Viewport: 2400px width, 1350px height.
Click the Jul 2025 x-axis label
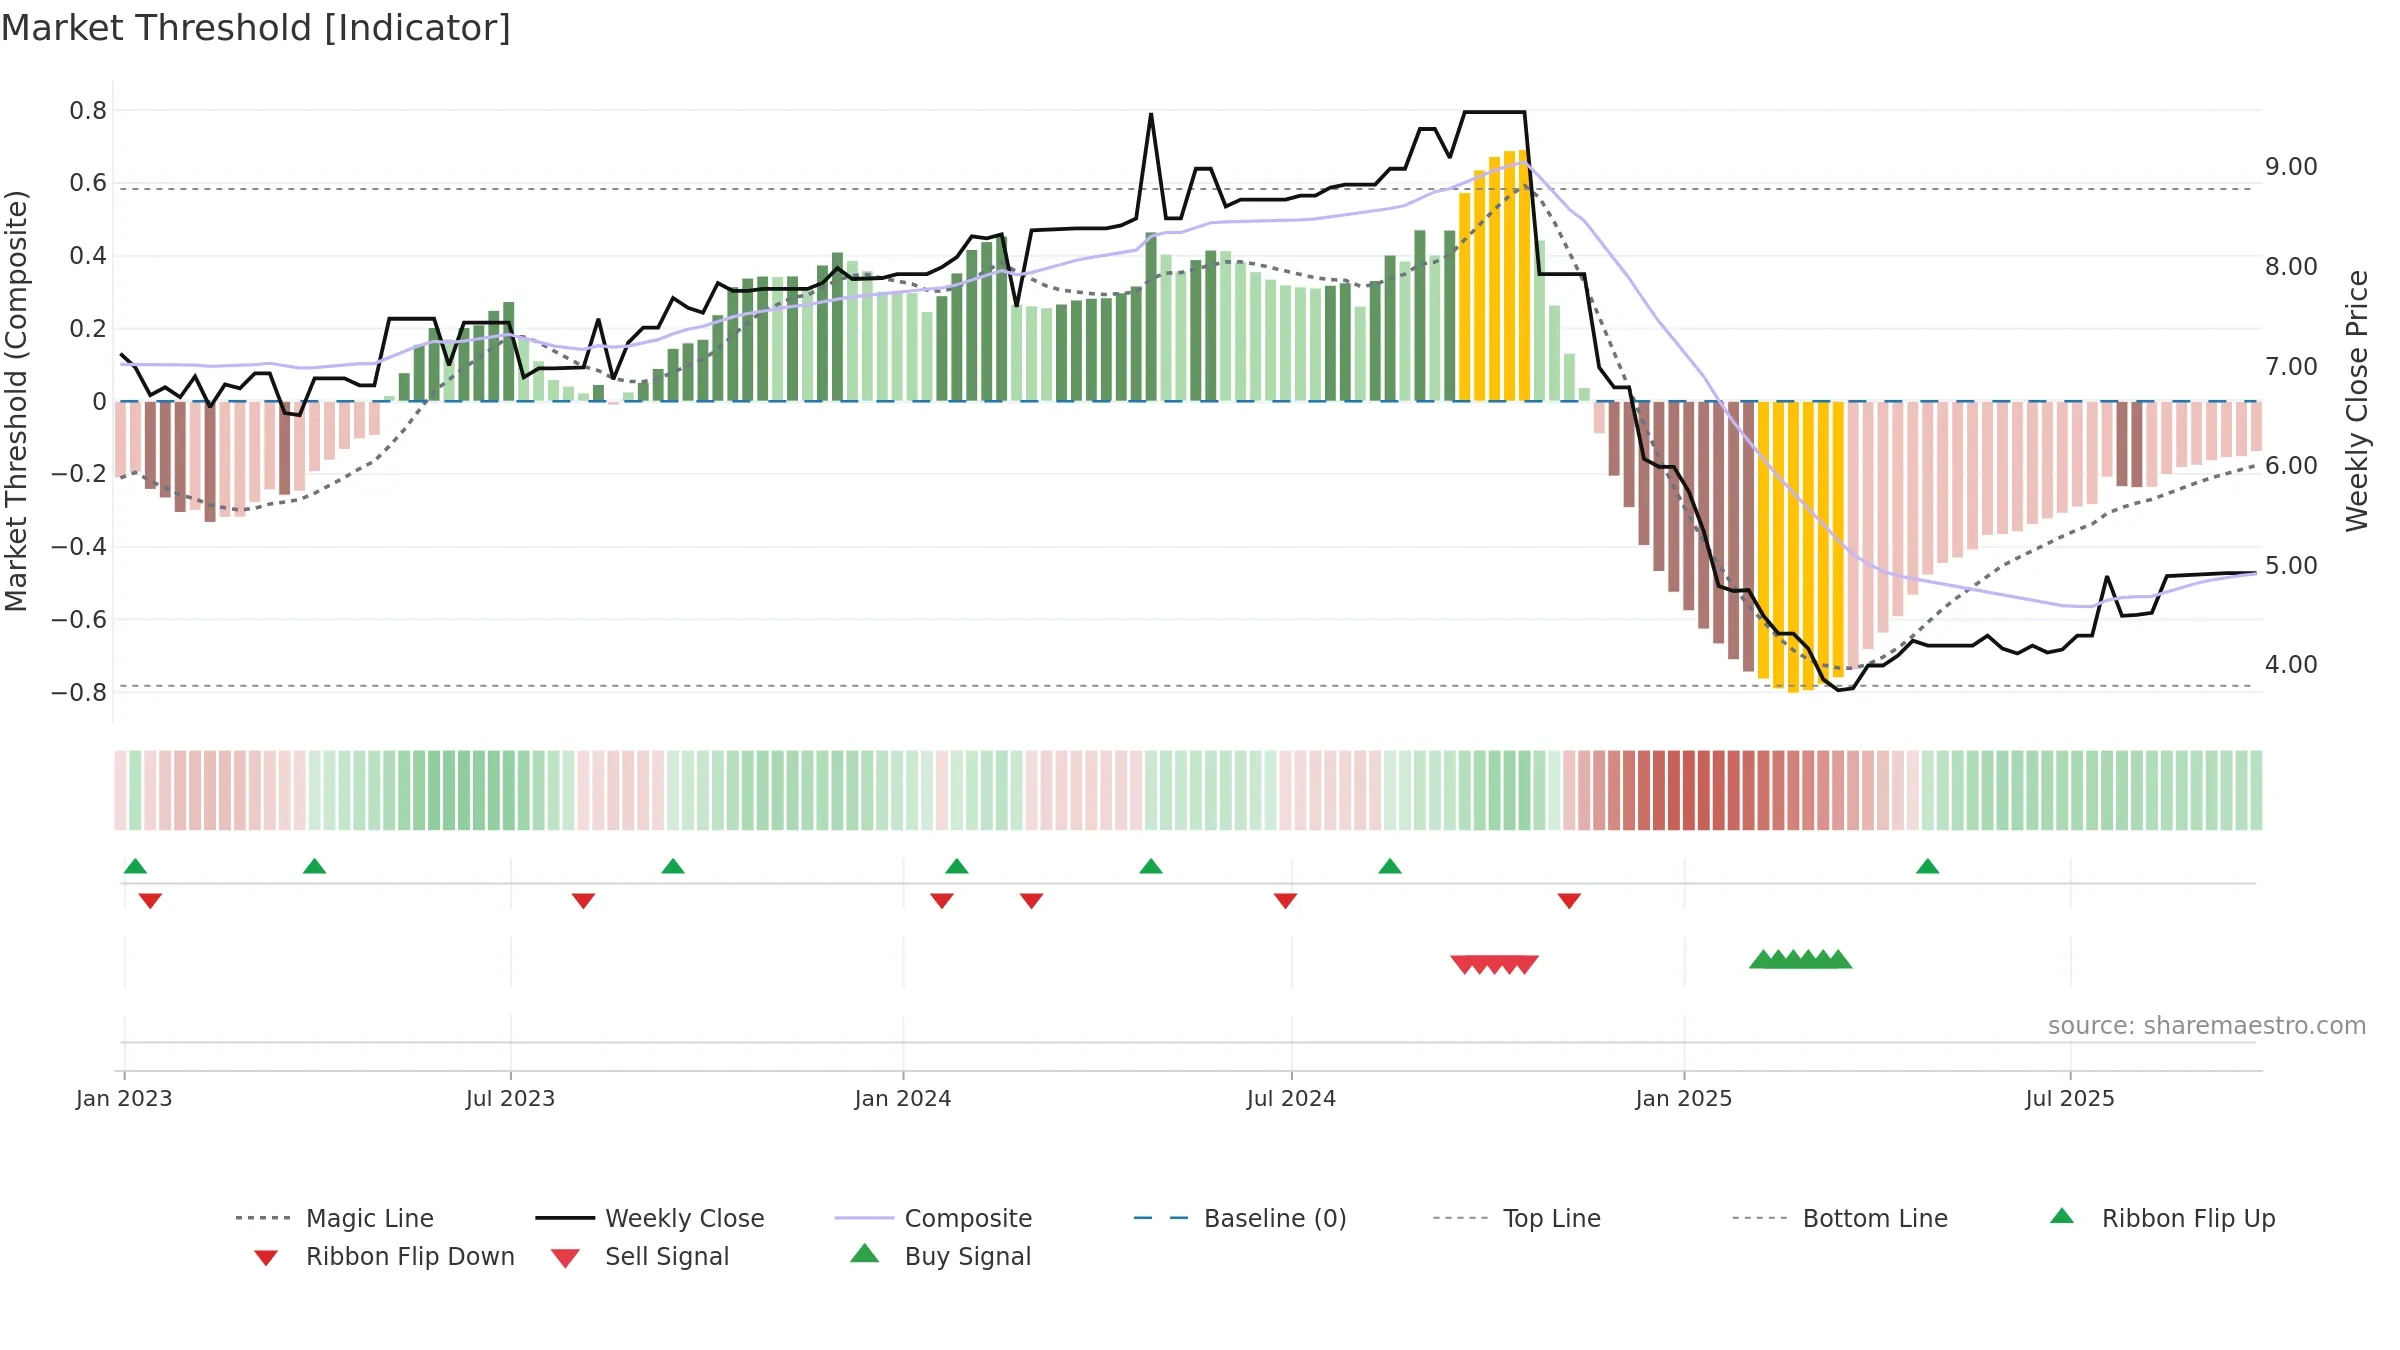pyautogui.click(x=2070, y=1098)
